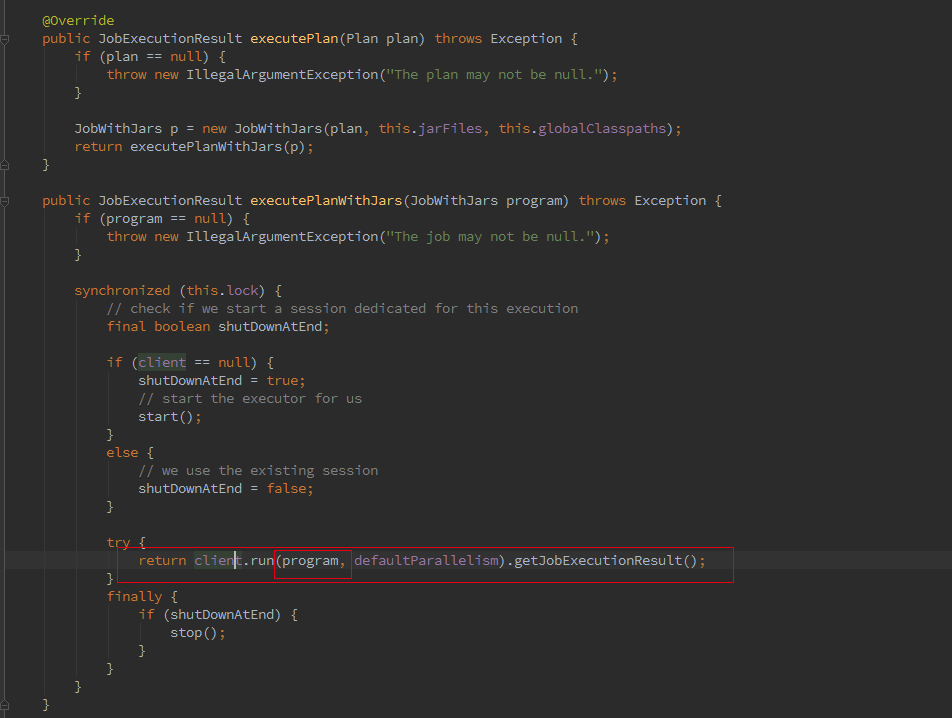The width and height of the screenshot is (952, 718).
Task: Click program argument inside client.run
Action: 310,561
